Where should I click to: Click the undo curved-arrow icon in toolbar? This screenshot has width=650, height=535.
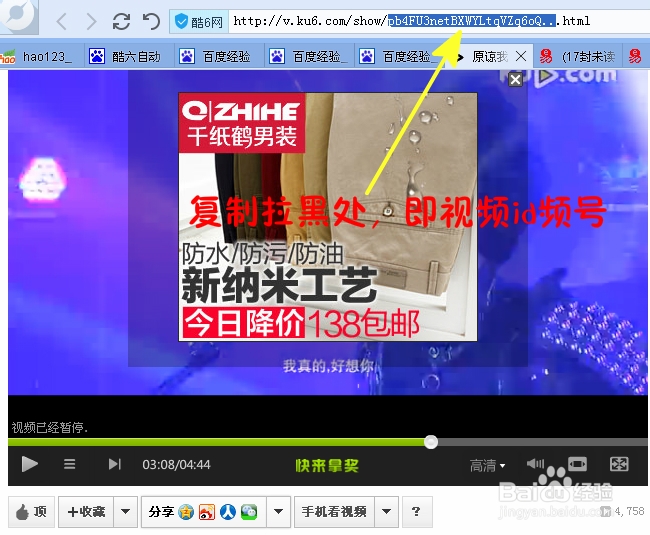151,21
